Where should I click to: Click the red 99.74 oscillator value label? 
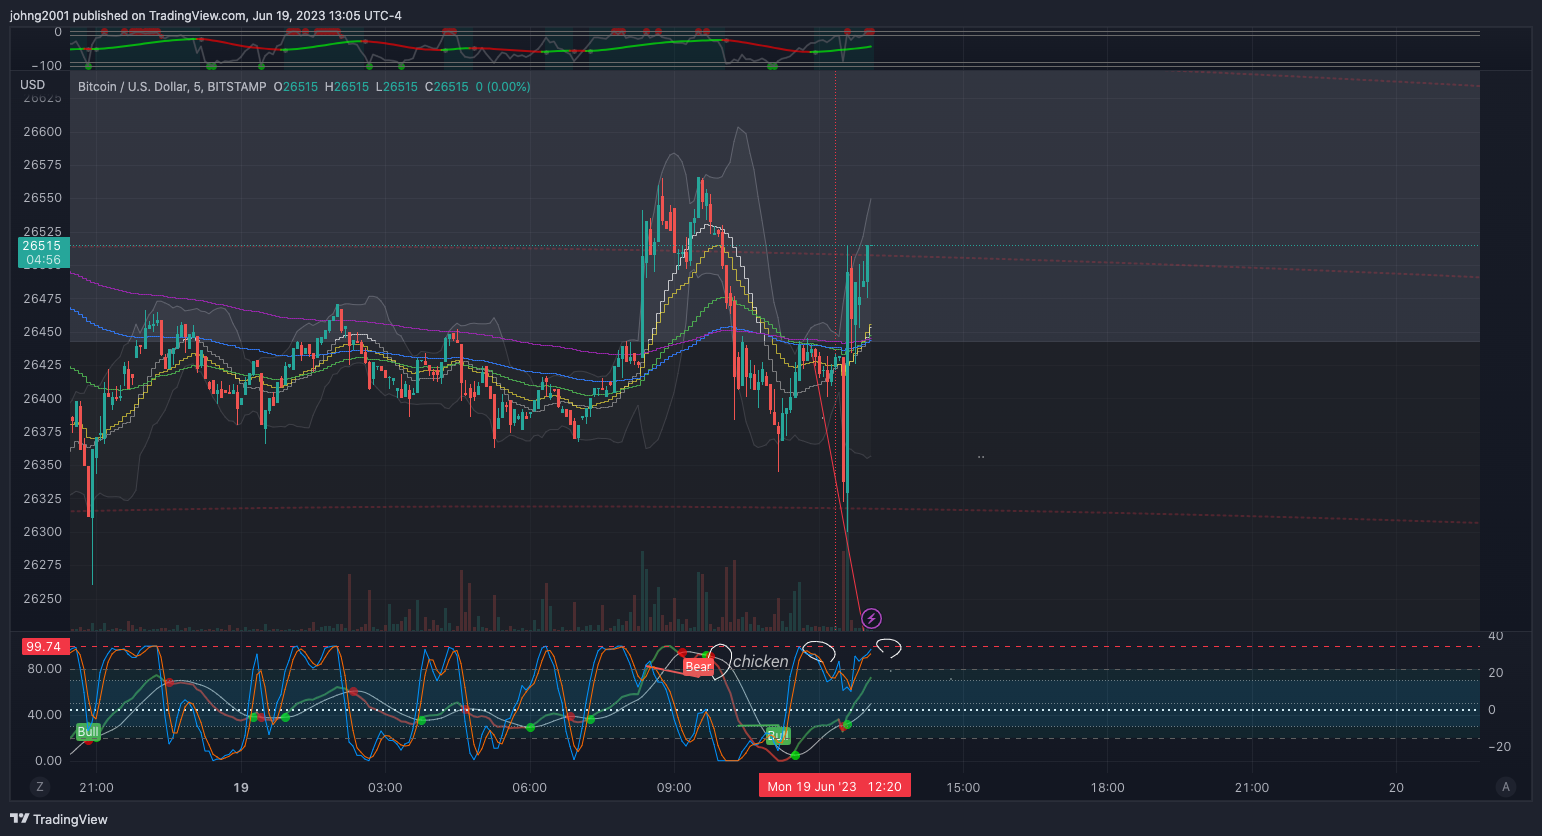[x=44, y=647]
